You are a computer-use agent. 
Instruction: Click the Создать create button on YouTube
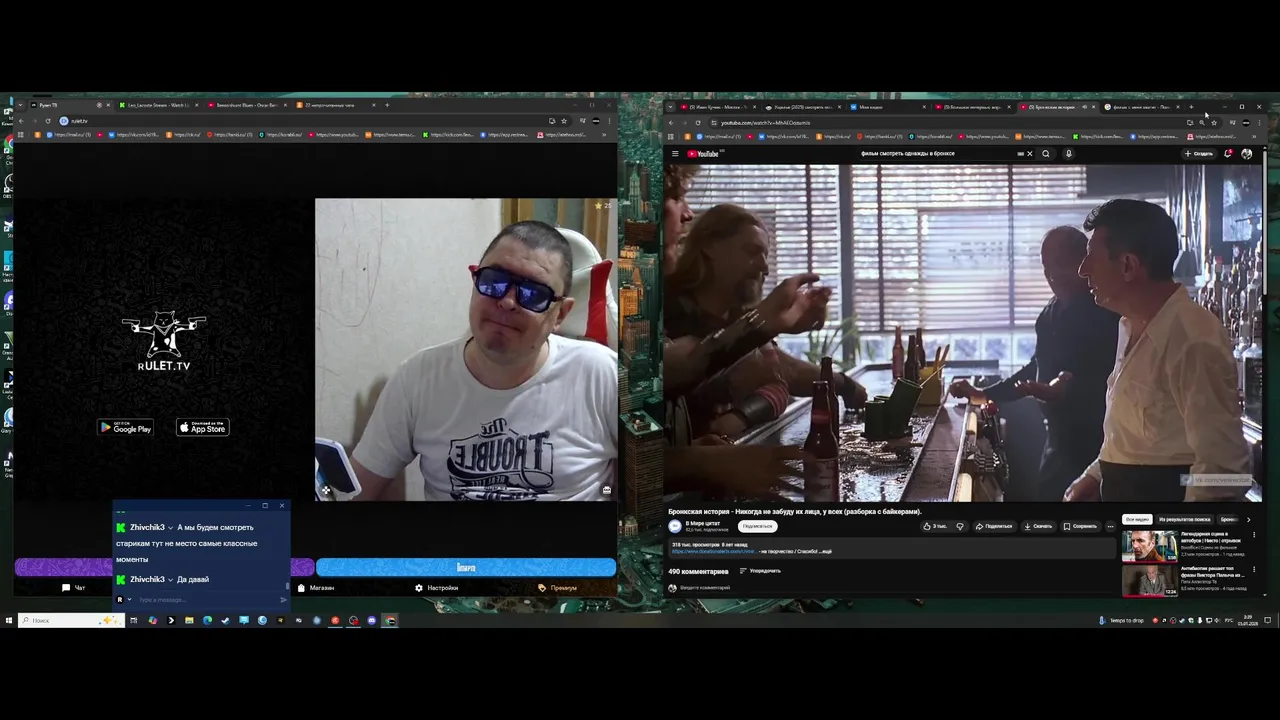tap(1199, 154)
